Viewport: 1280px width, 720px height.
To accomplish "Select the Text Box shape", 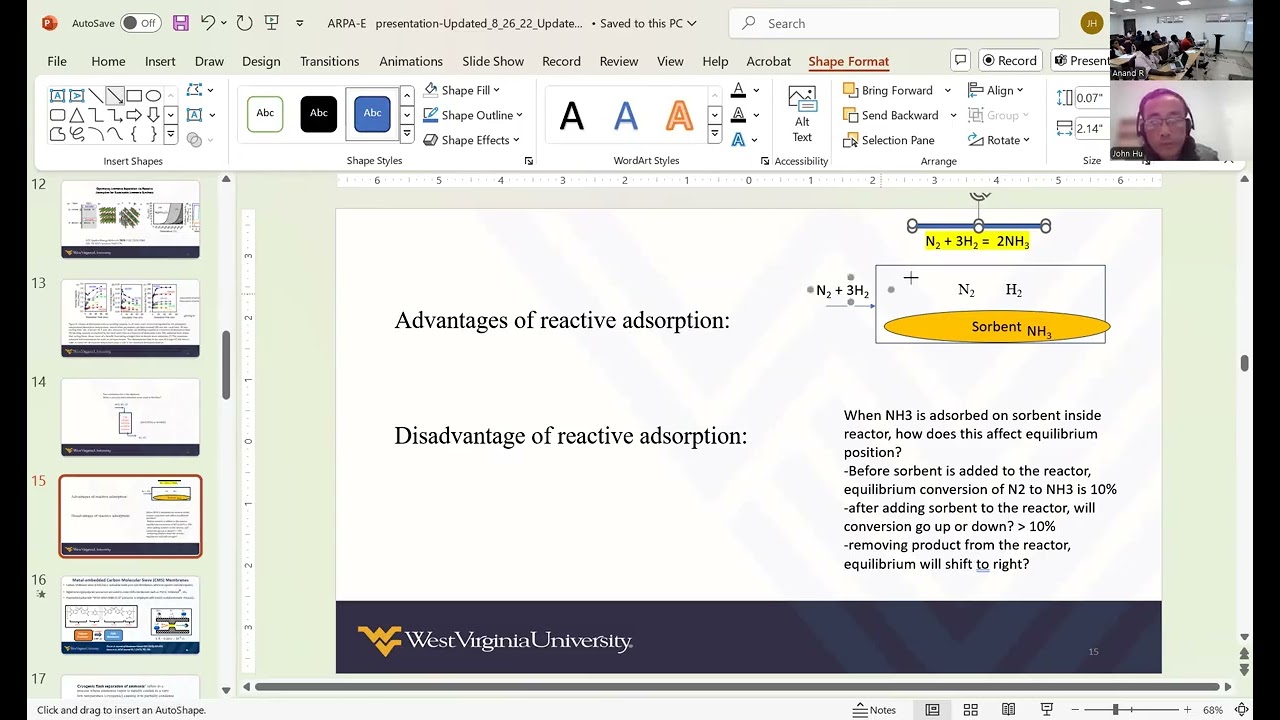I will [x=58, y=96].
